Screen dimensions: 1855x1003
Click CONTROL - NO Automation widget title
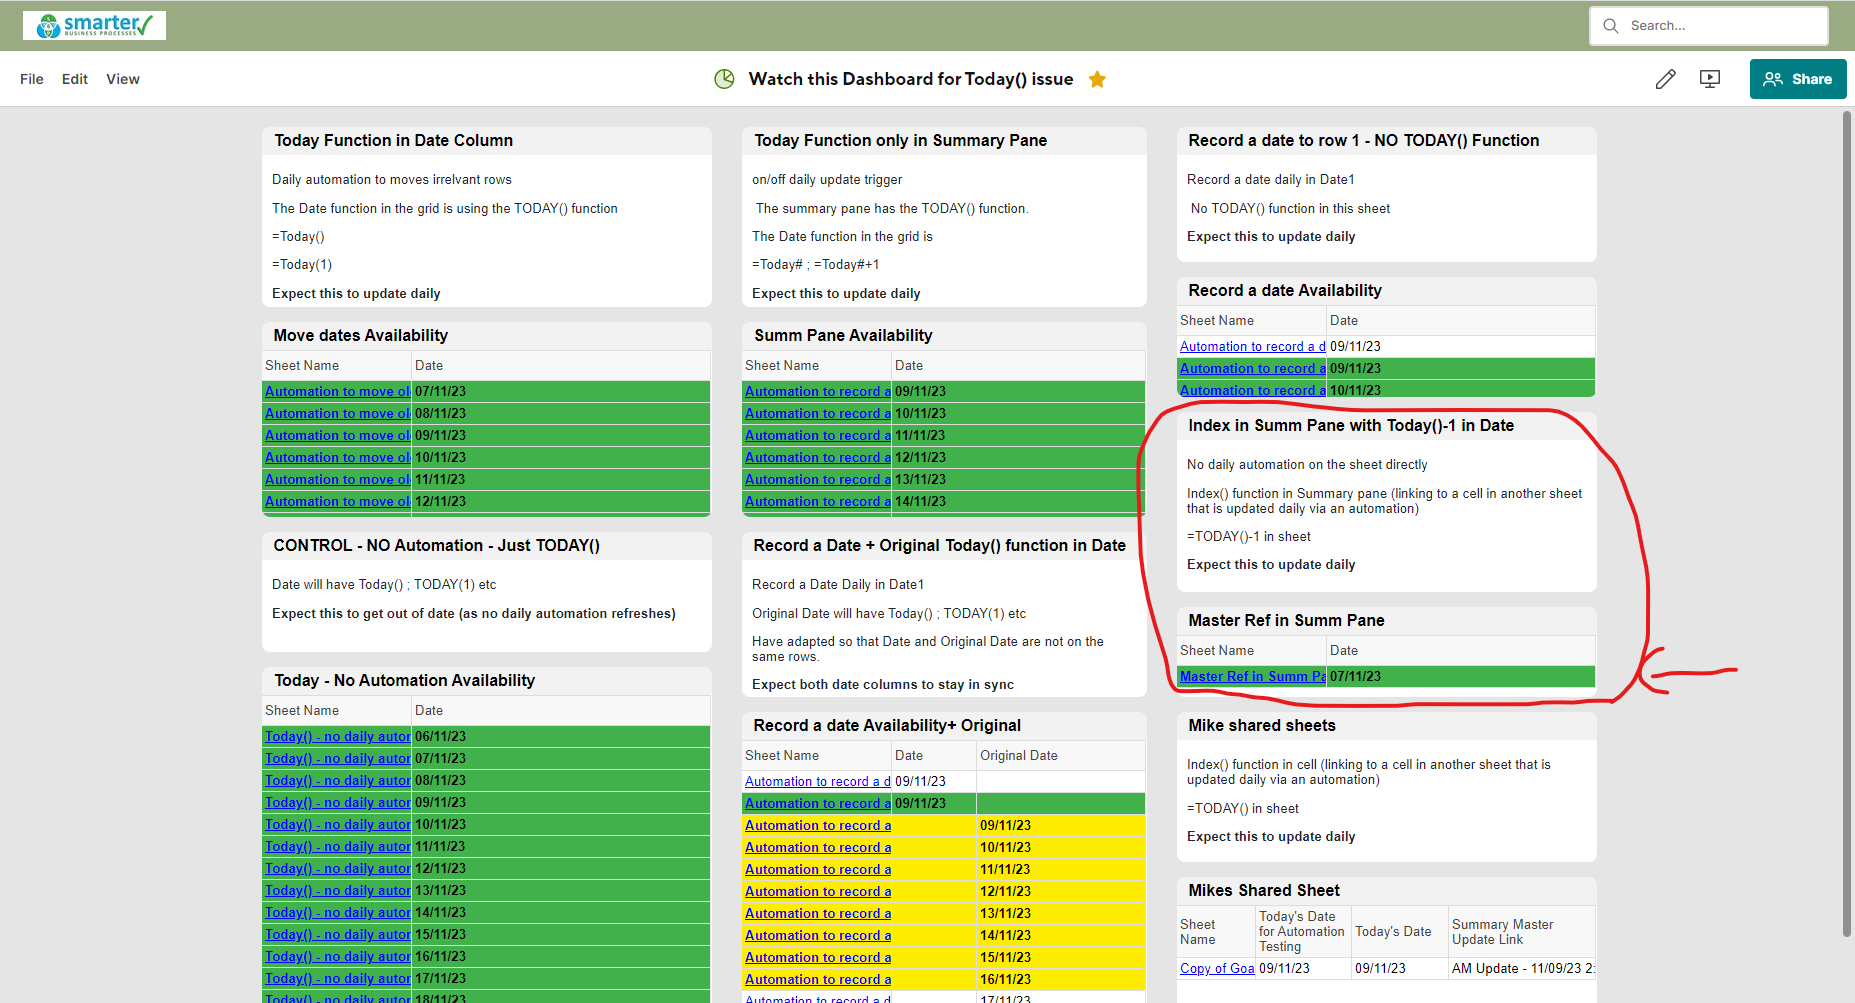[437, 546]
